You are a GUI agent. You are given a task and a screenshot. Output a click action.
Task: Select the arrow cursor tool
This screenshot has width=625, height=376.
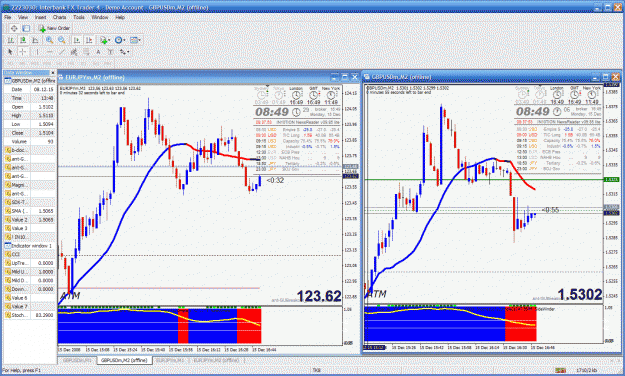pos(10,52)
